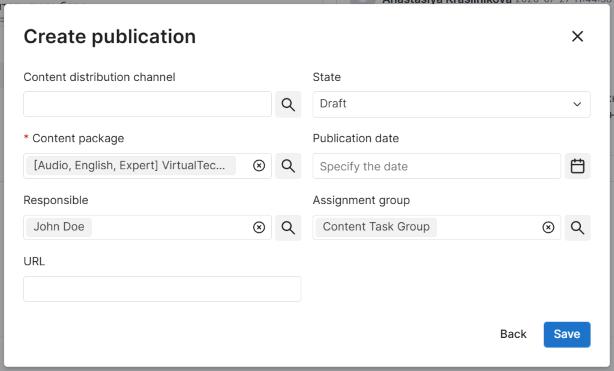Image resolution: width=614 pixels, height=371 pixels.
Task: Go Back from the publication form
Action: [513, 334]
